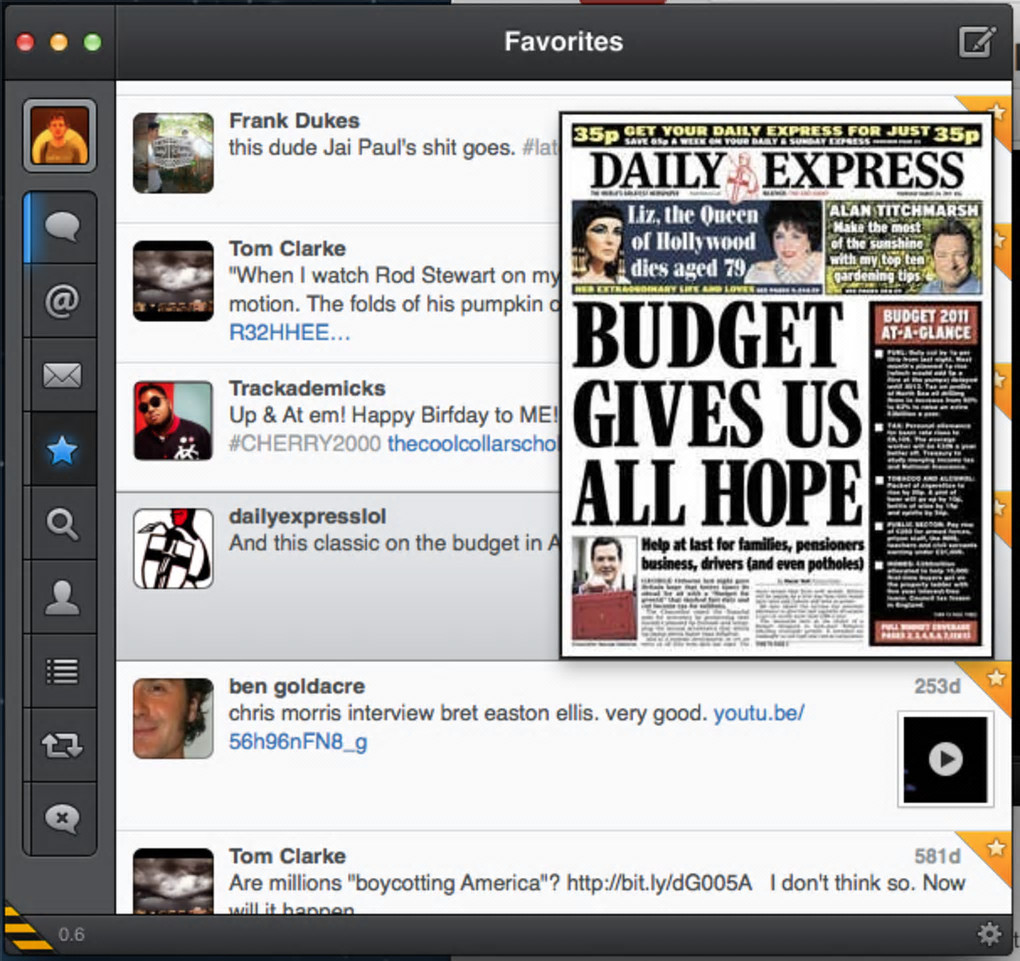Viewport: 1020px width, 961px height.
Task: Open Frank Dukes' profile picture
Action: (173, 153)
